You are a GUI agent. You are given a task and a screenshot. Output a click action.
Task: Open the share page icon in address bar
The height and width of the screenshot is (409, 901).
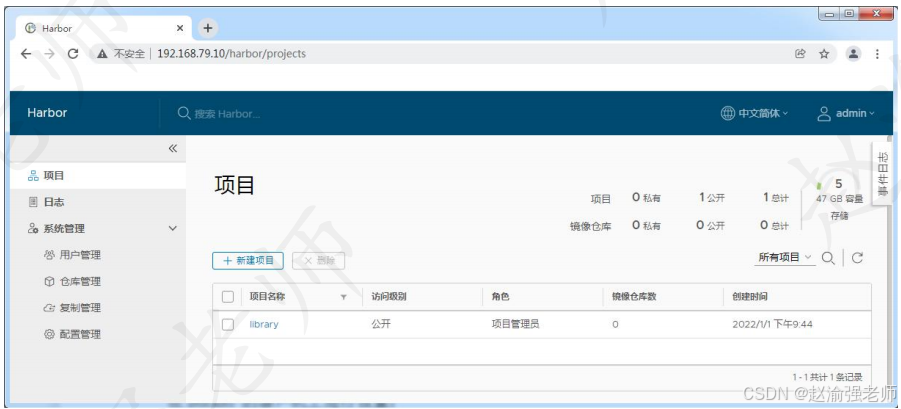pyautogui.click(x=800, y=54)
